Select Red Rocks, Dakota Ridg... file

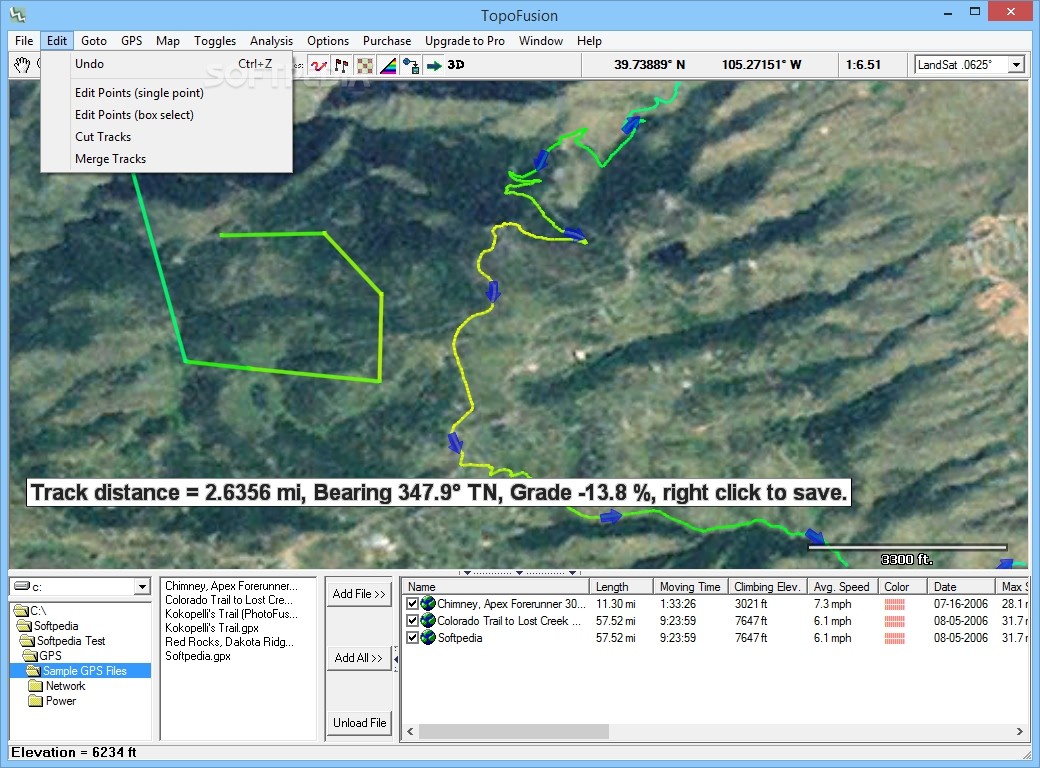[x=229, y=641]
